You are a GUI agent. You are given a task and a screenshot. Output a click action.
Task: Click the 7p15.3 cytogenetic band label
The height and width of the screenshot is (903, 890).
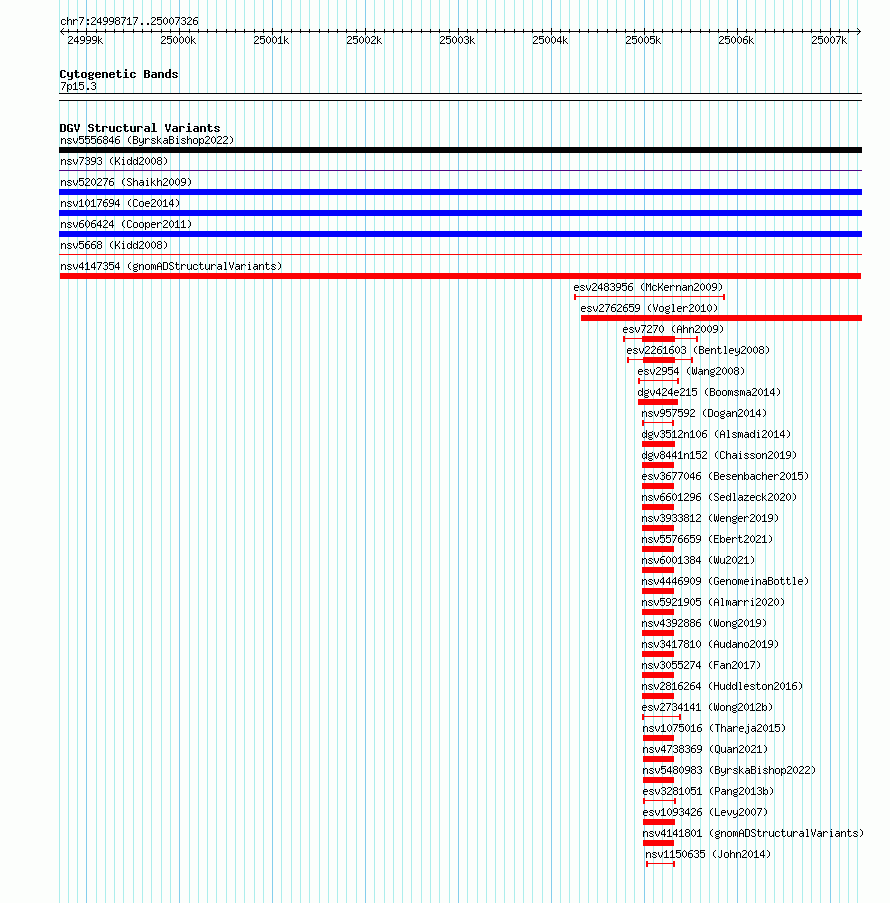coord(78,87)
